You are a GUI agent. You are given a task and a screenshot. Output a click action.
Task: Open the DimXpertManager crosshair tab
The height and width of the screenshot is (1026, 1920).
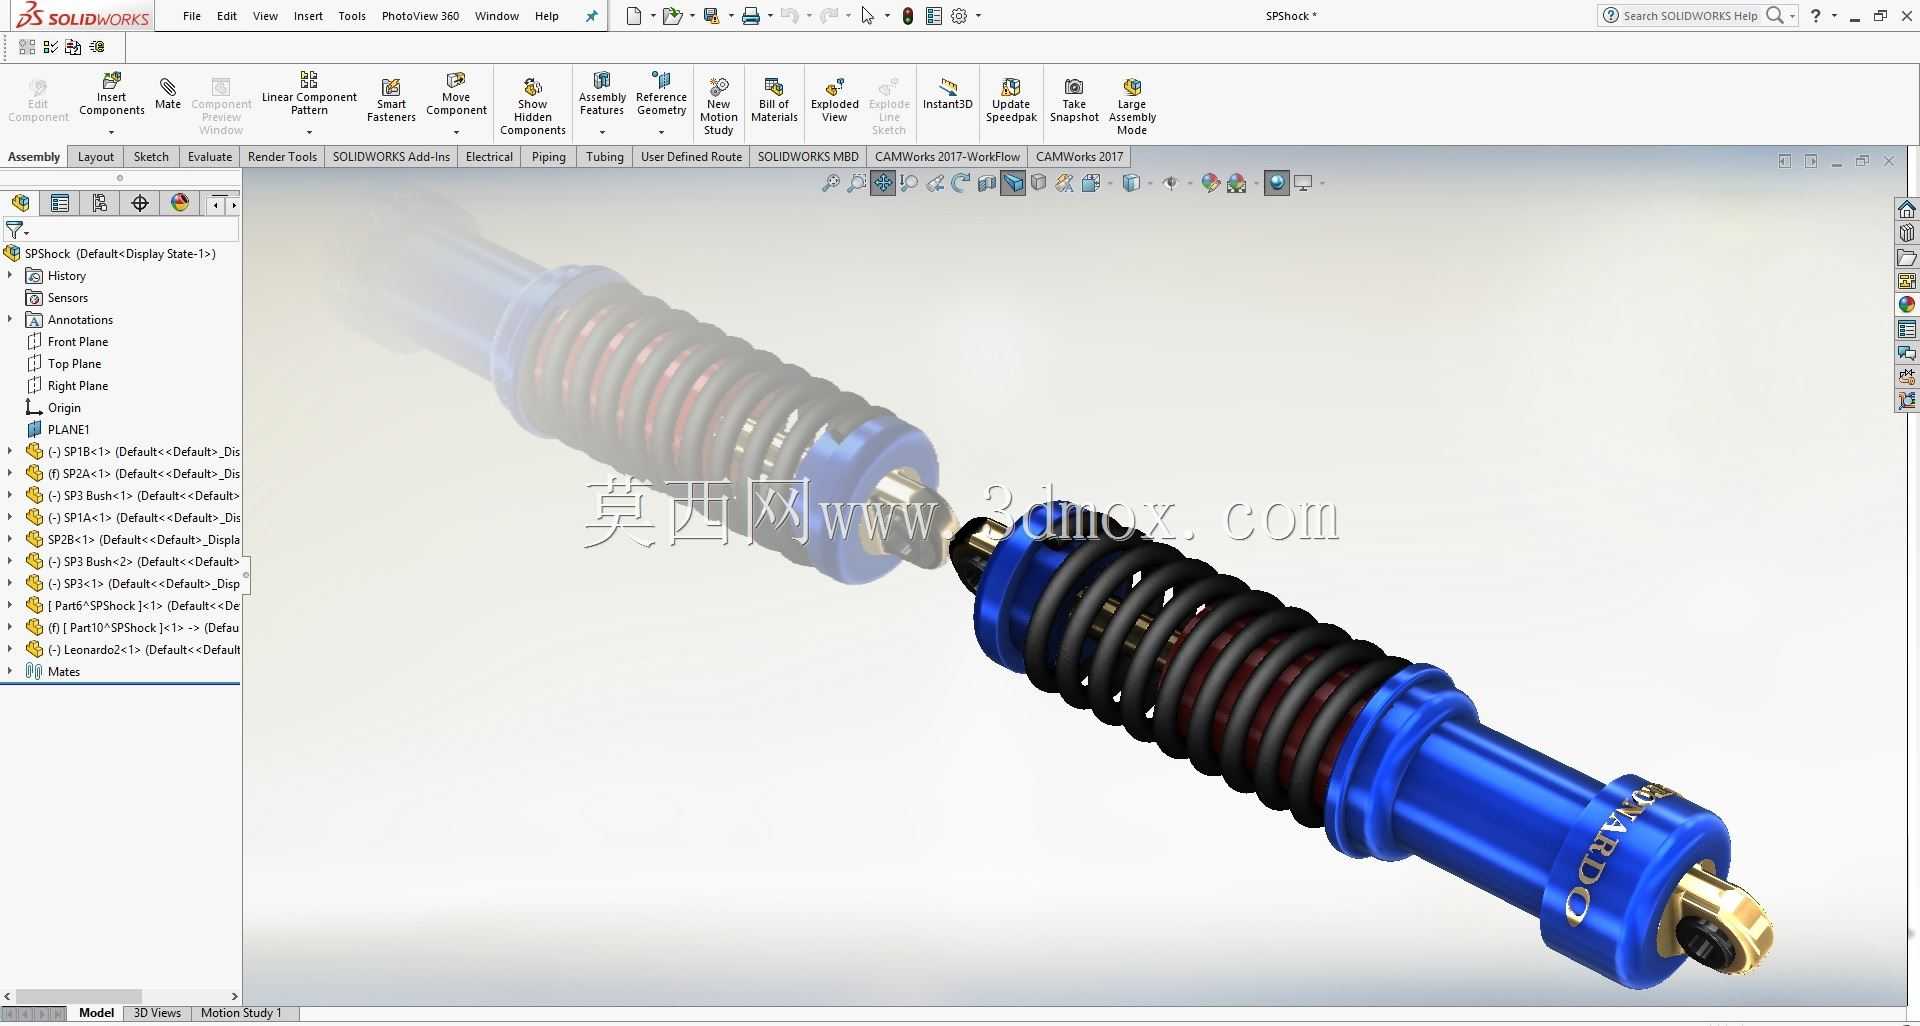point(140,204)
